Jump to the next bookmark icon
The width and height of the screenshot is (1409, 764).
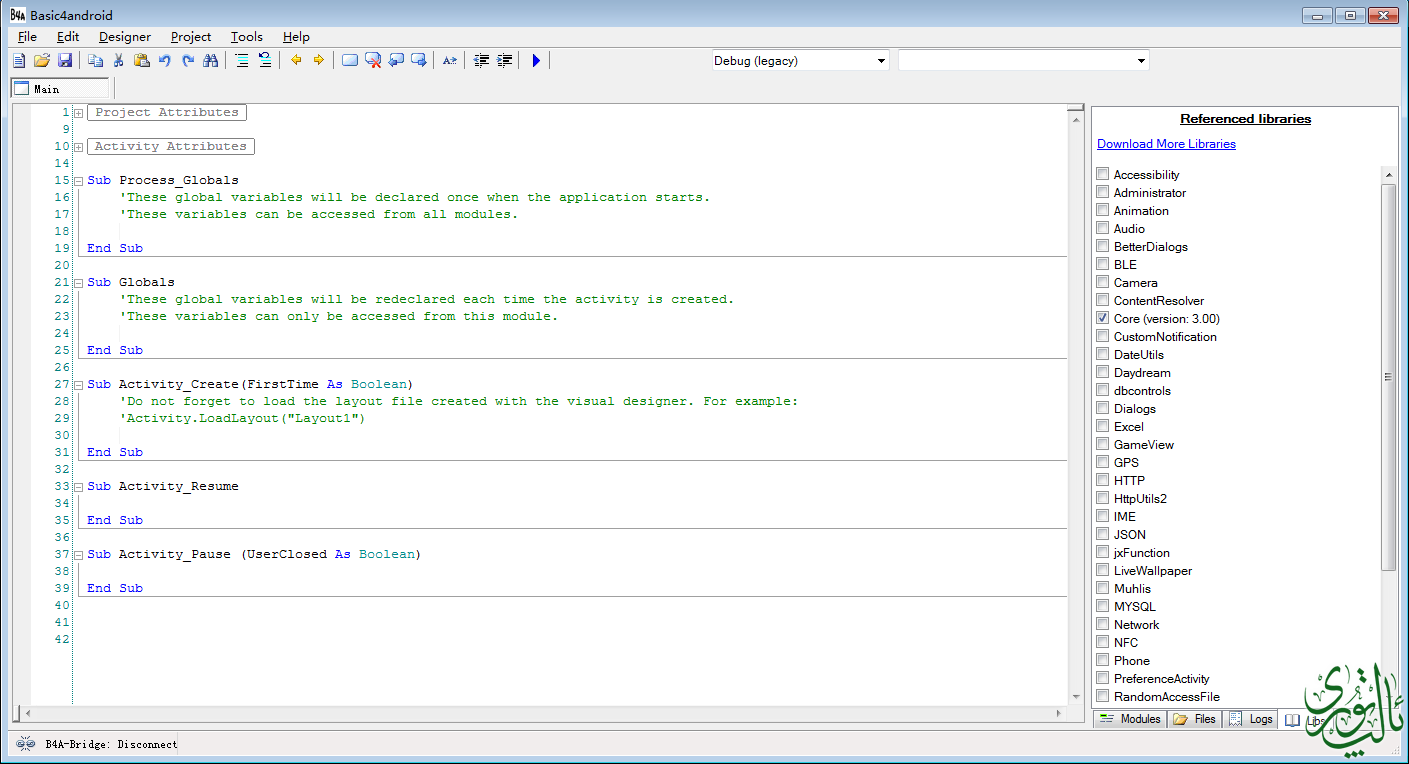tap(419, 61)
